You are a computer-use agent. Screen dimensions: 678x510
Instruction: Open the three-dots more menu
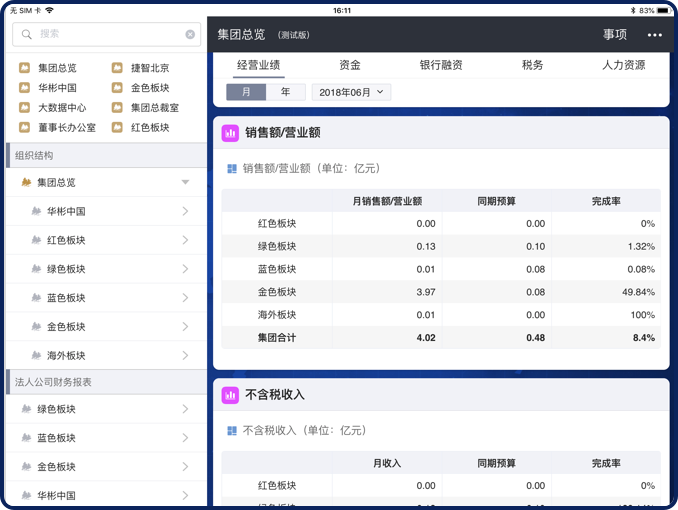click(655, 35)
